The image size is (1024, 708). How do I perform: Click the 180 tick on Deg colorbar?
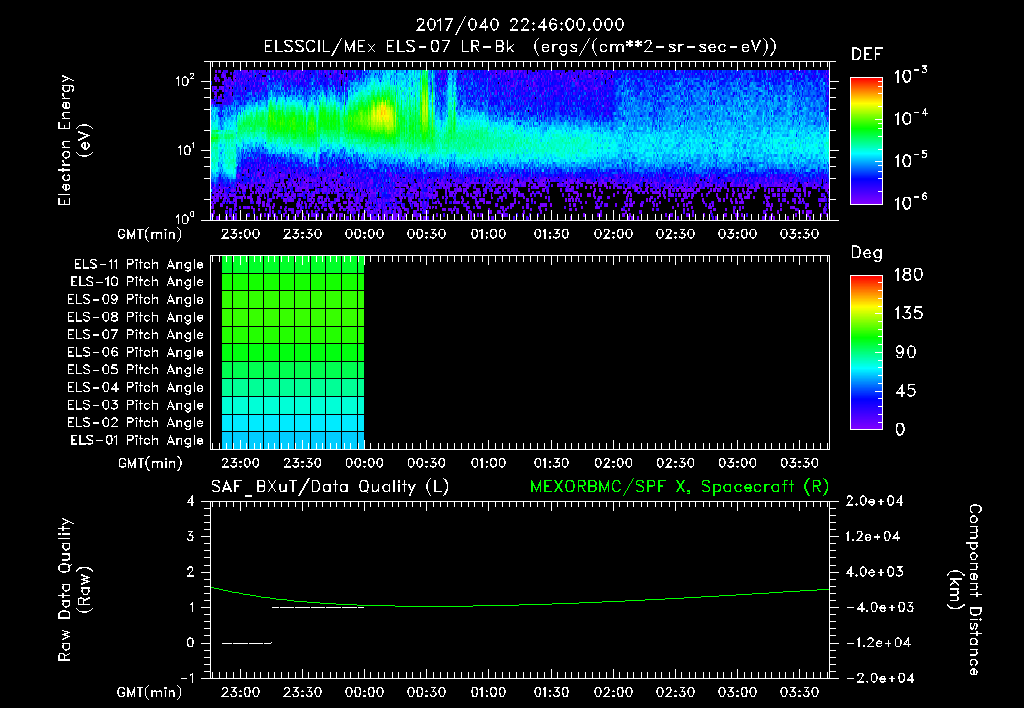click(x=908, y=275)
